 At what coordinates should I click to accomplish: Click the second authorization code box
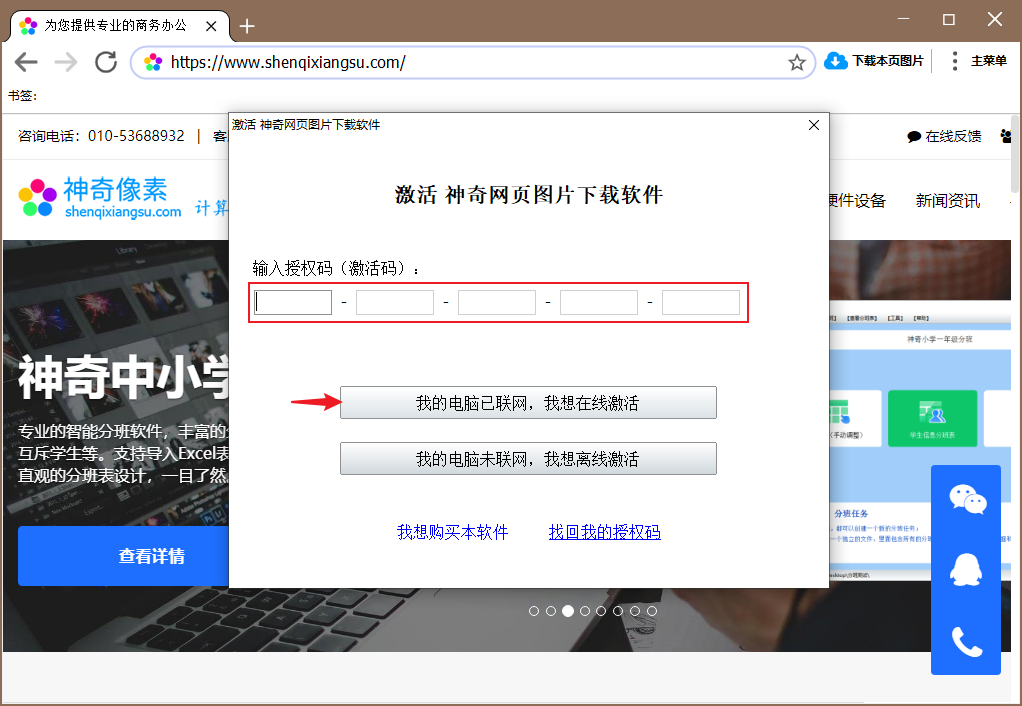[x=395, y=302]
